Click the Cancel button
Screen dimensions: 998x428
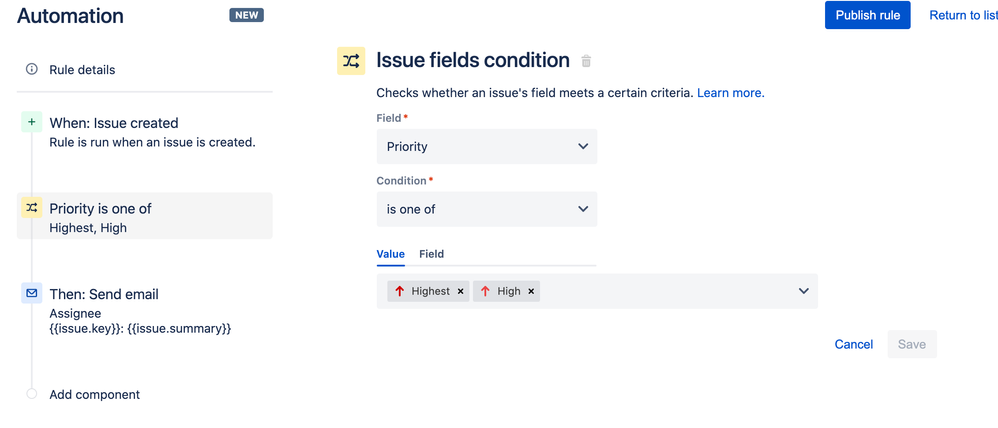(x=853, y=344)
